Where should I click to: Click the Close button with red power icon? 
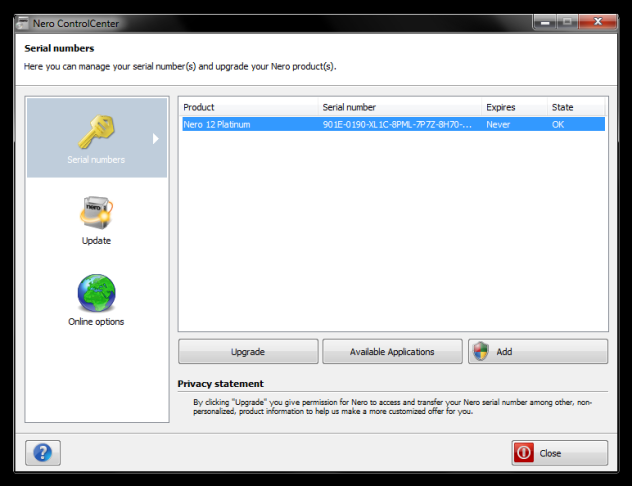559,453
